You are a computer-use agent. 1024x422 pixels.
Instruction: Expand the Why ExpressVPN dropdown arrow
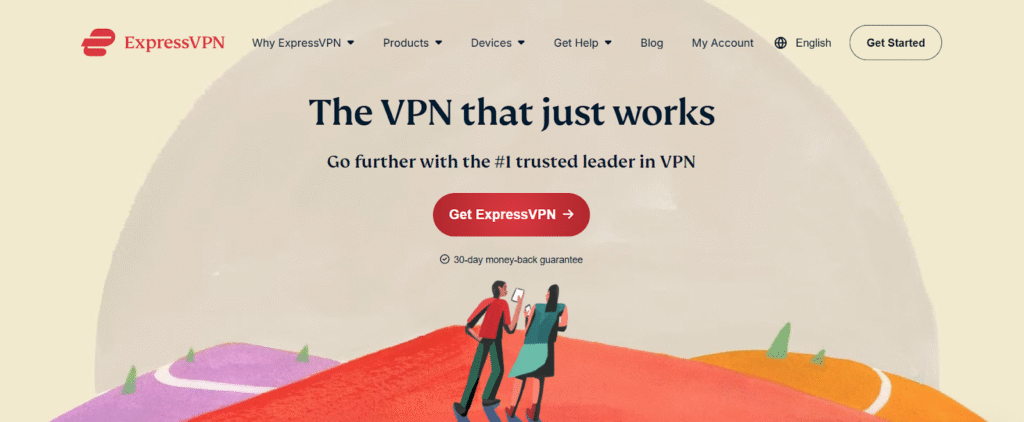[351, 43]
